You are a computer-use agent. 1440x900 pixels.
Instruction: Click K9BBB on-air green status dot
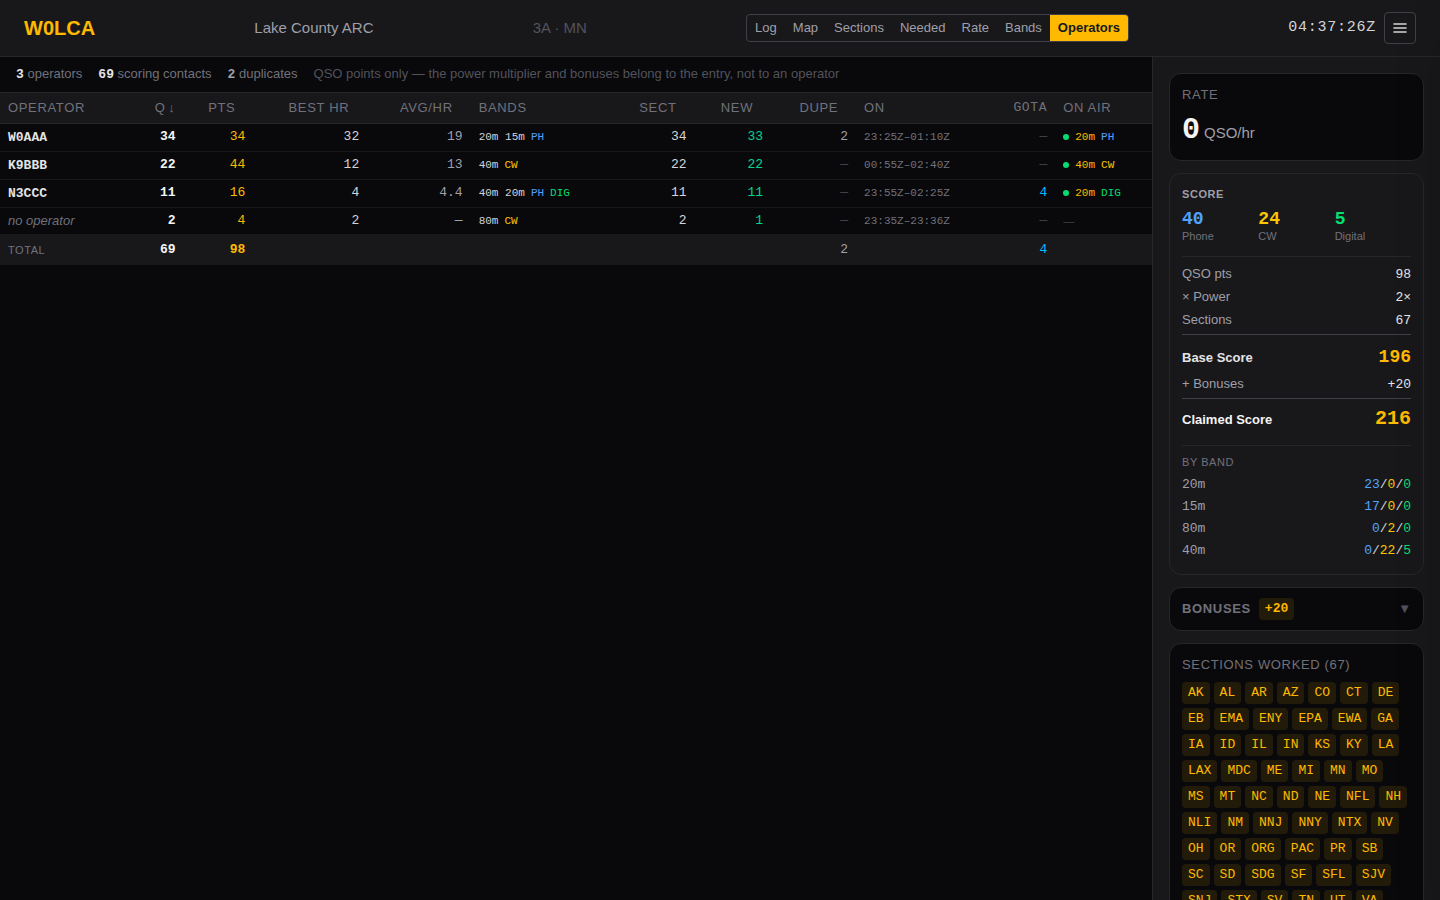point(1066,165)
